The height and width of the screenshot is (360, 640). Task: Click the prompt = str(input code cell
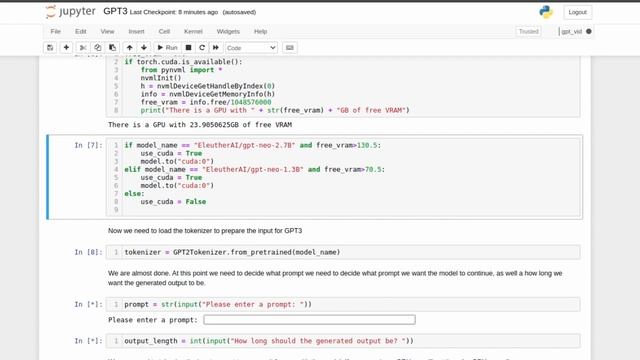coord(343,304)
